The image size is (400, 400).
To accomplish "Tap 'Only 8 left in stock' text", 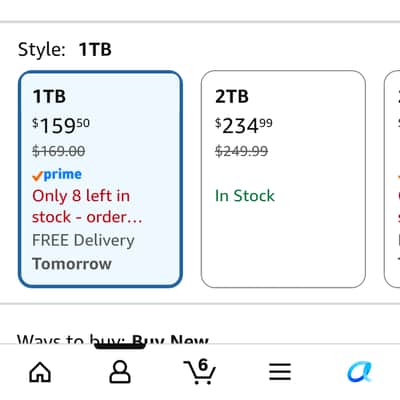I will pos(87,206).
